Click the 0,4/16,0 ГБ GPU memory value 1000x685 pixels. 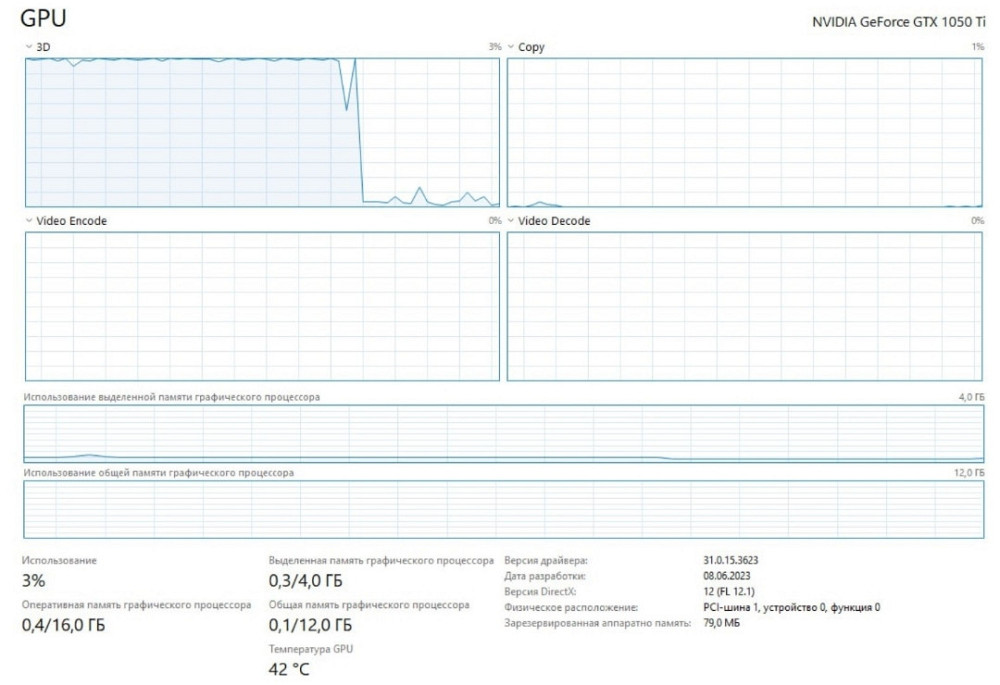click(63, 626)
